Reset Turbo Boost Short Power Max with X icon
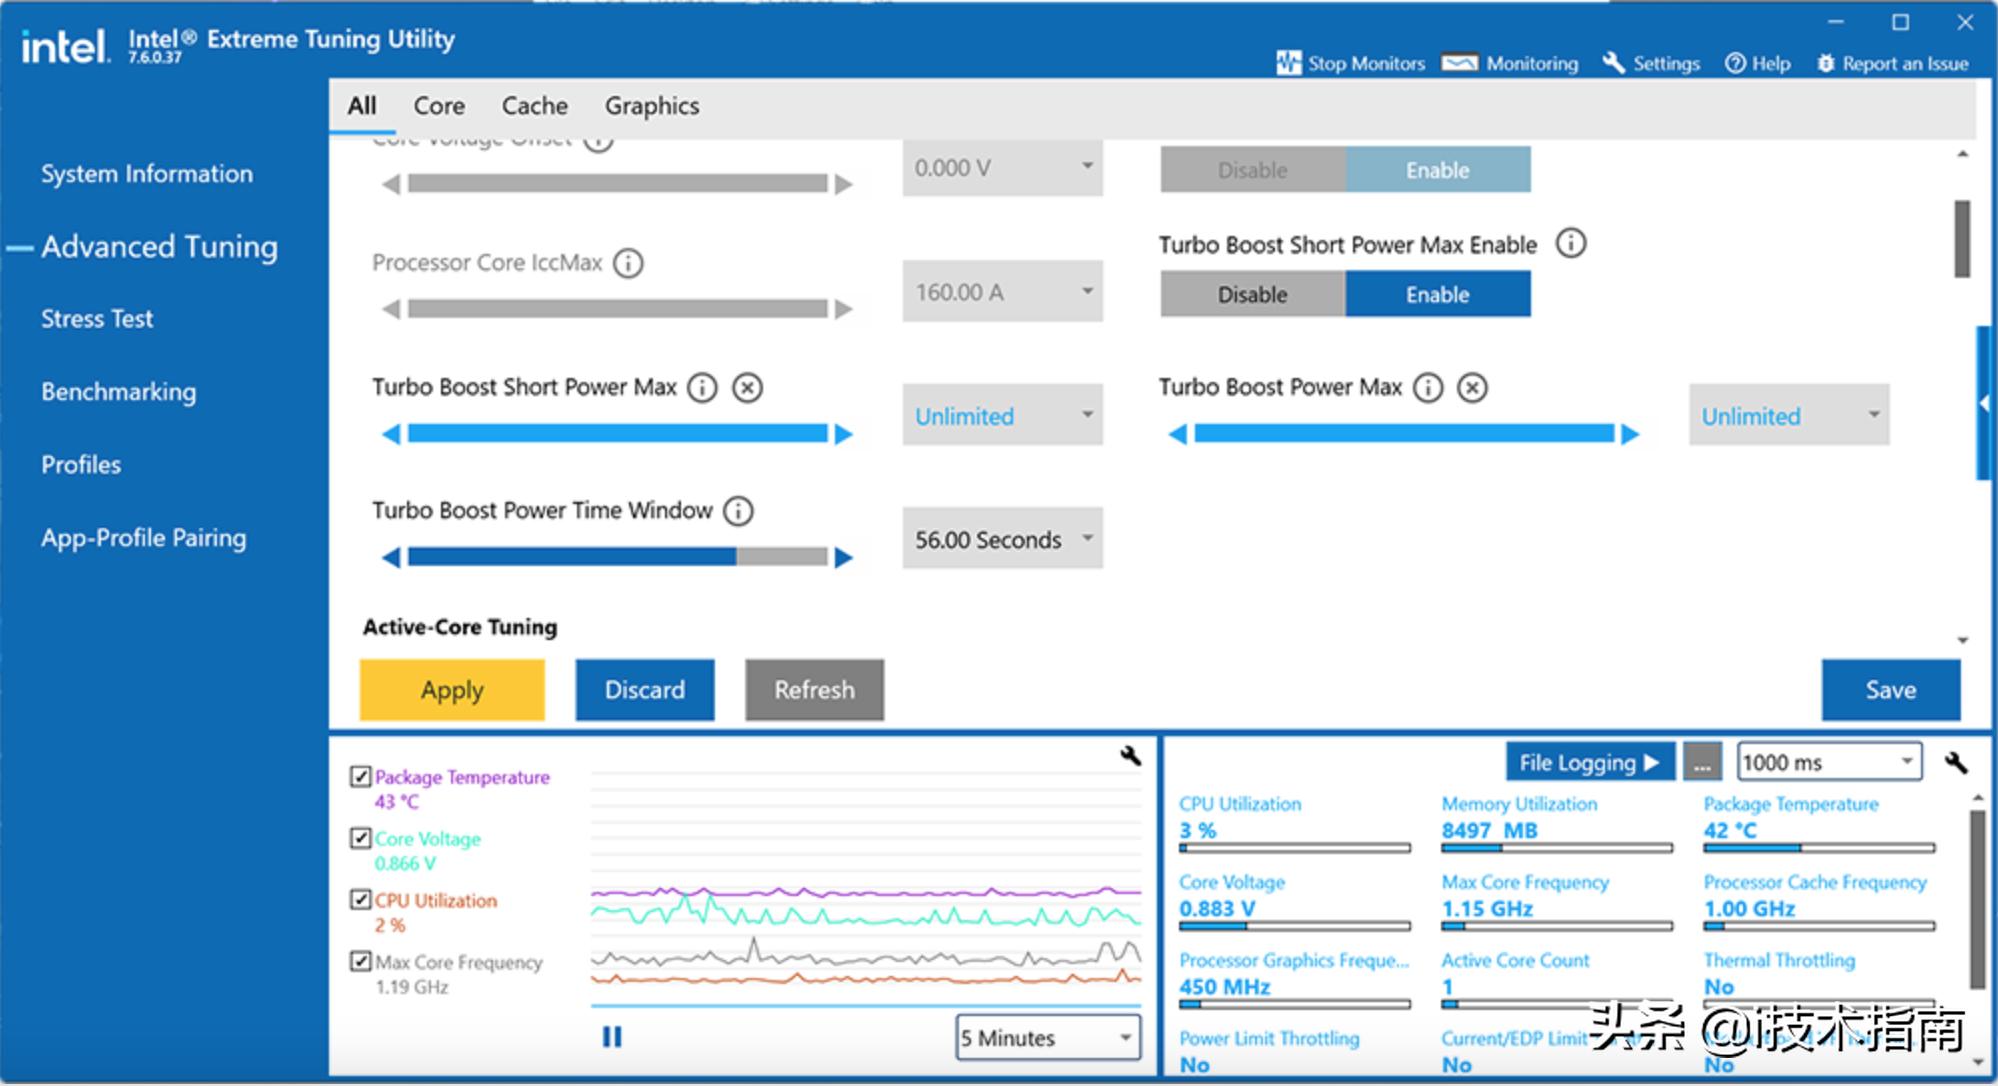Screen dimensions: 1998x1086 pos(747,388)
